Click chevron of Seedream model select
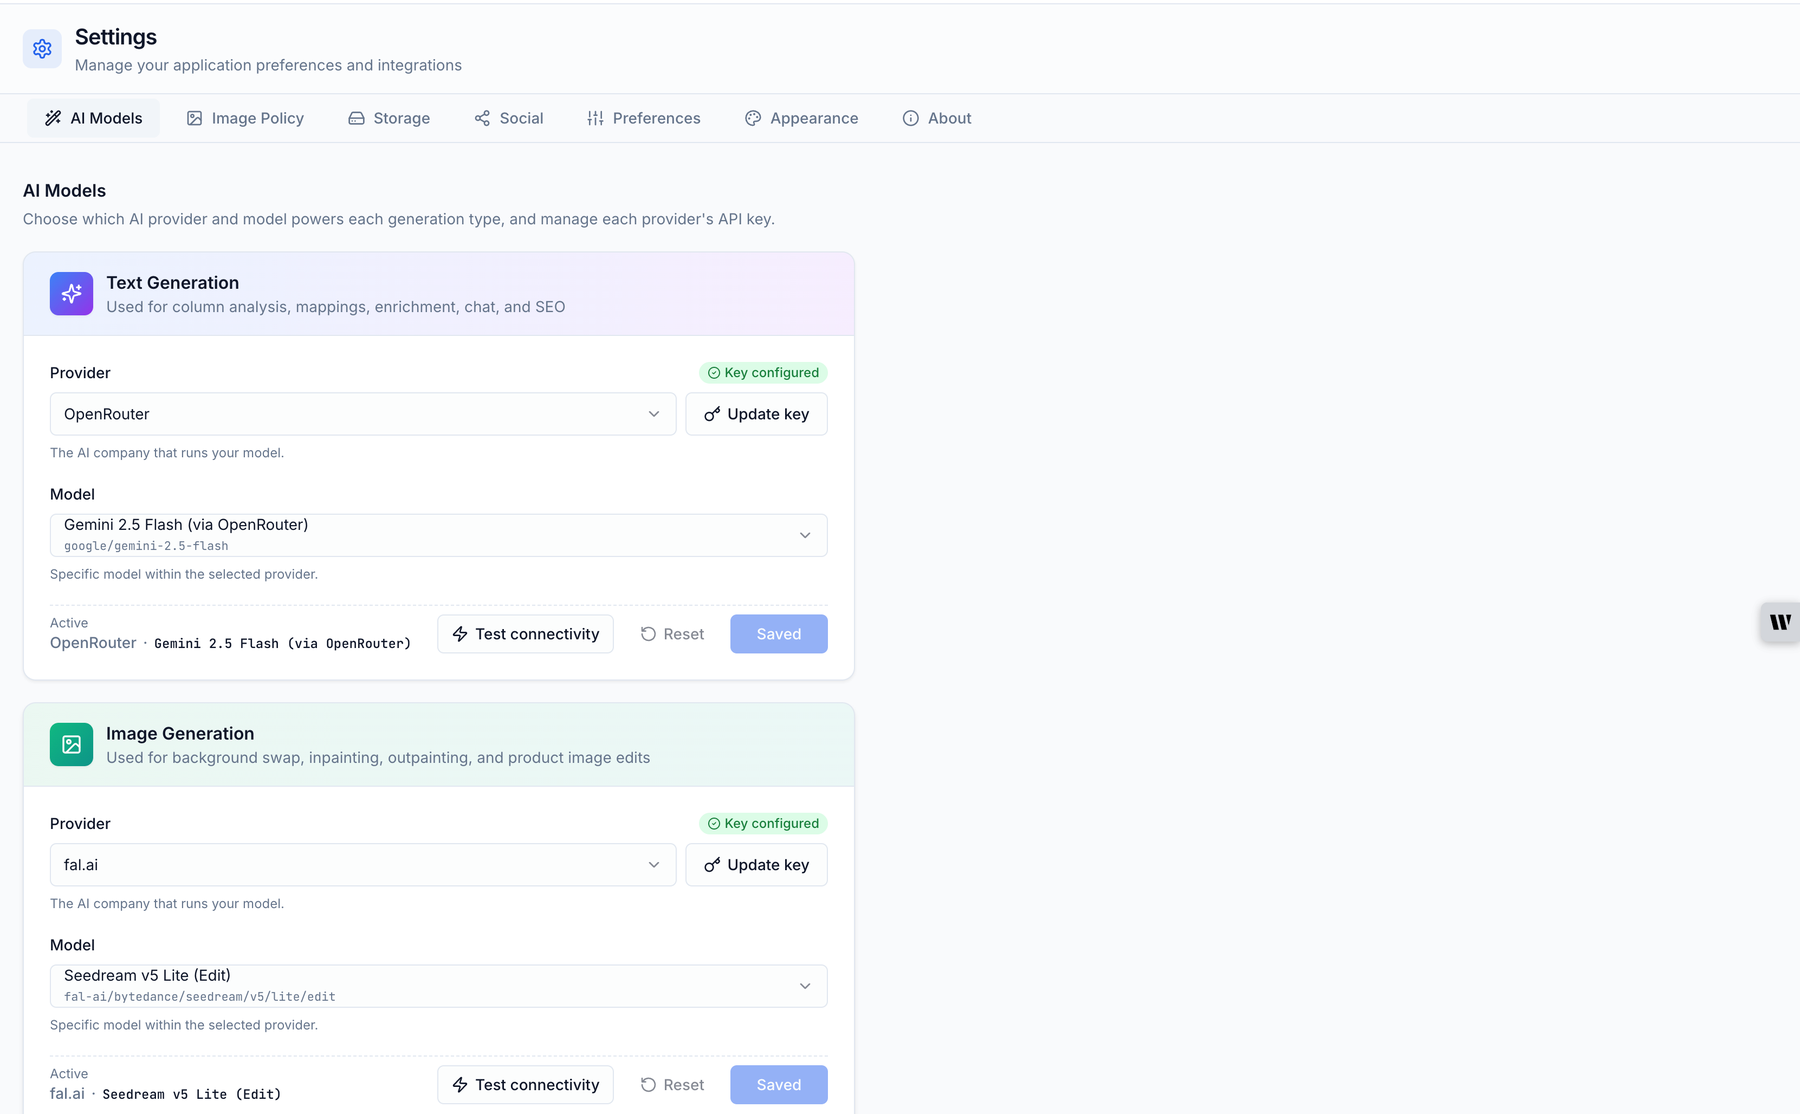Image resolution: width=1800 pixels, height=1114 pixels. pos(805,986)
